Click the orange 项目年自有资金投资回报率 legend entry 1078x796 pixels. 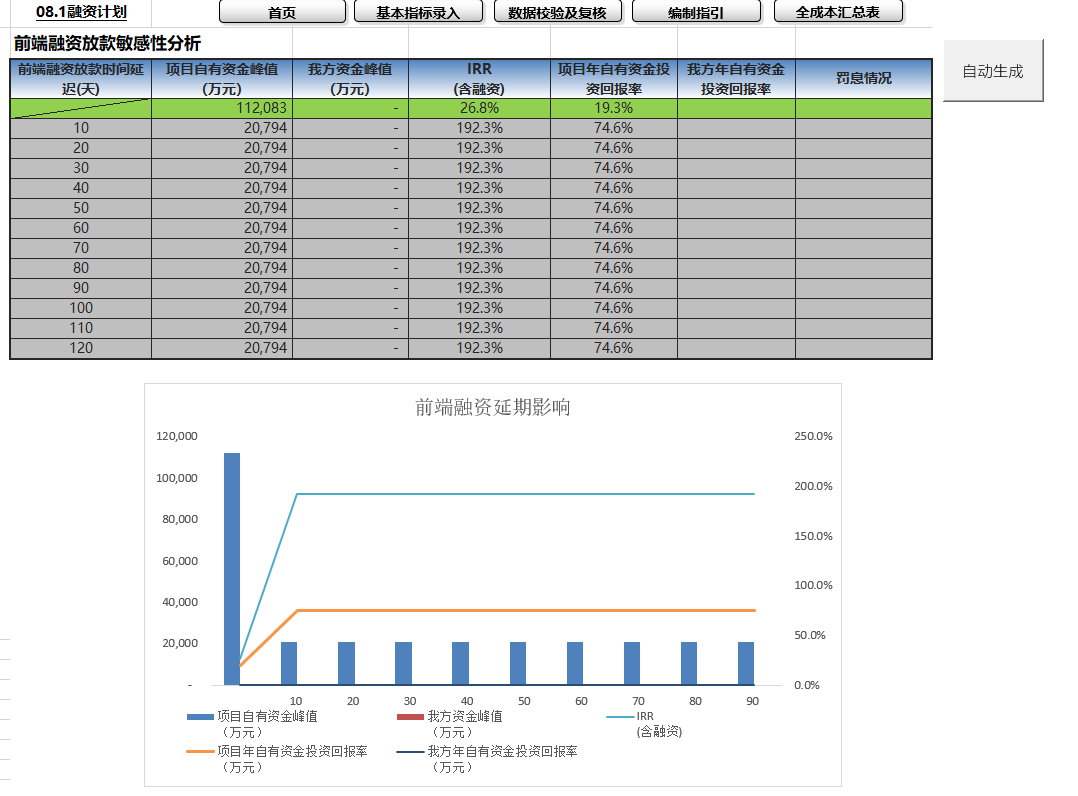tap(292, 751)
